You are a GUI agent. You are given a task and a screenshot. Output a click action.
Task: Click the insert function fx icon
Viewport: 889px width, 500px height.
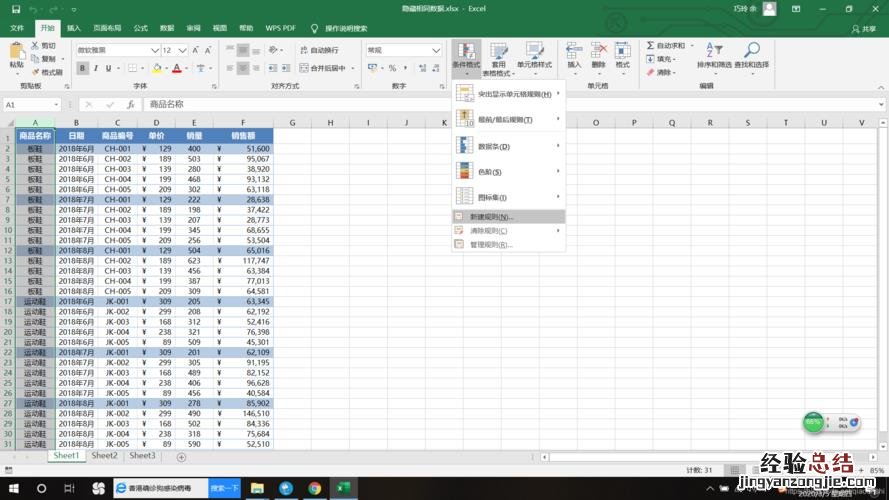[x=130, y=104]
